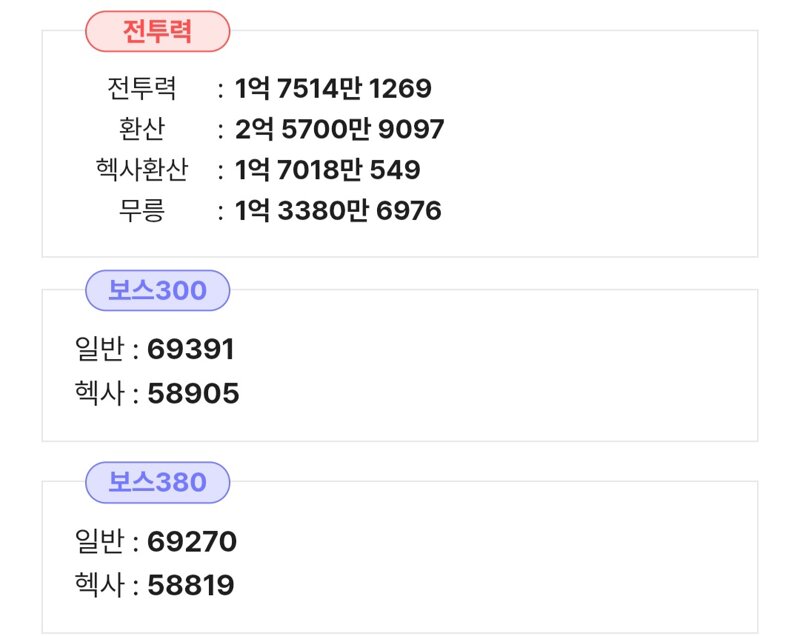Select the 보스380 section badge

tap(157, 482)
